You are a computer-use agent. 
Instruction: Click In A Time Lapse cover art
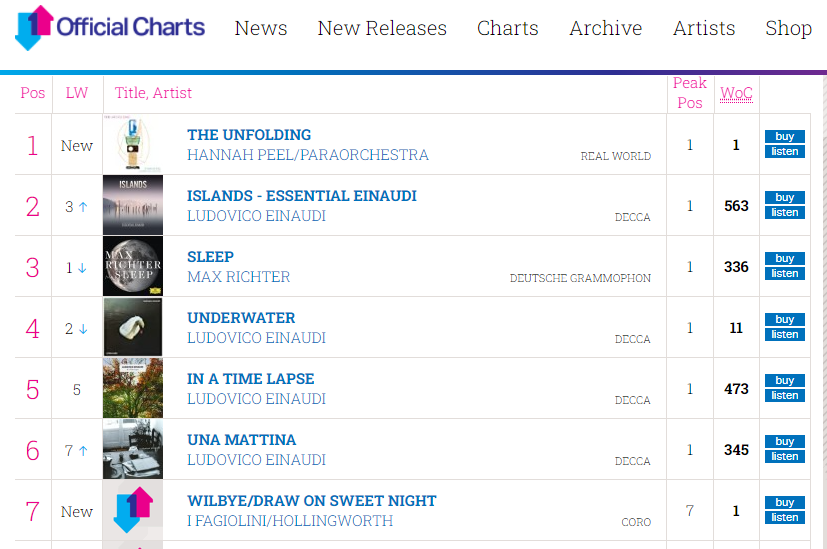point(133,388)
